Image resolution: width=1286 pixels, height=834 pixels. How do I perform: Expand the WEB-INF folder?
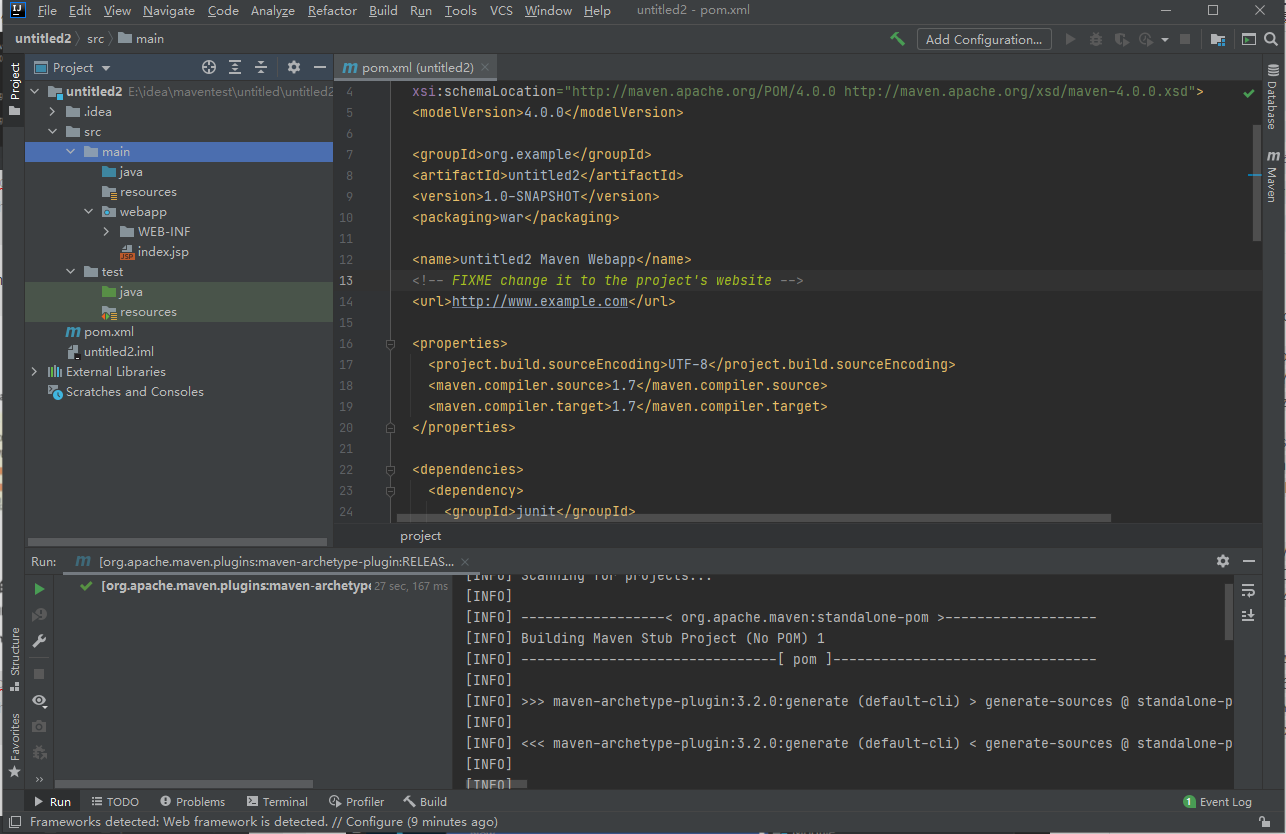click(107, 231)
